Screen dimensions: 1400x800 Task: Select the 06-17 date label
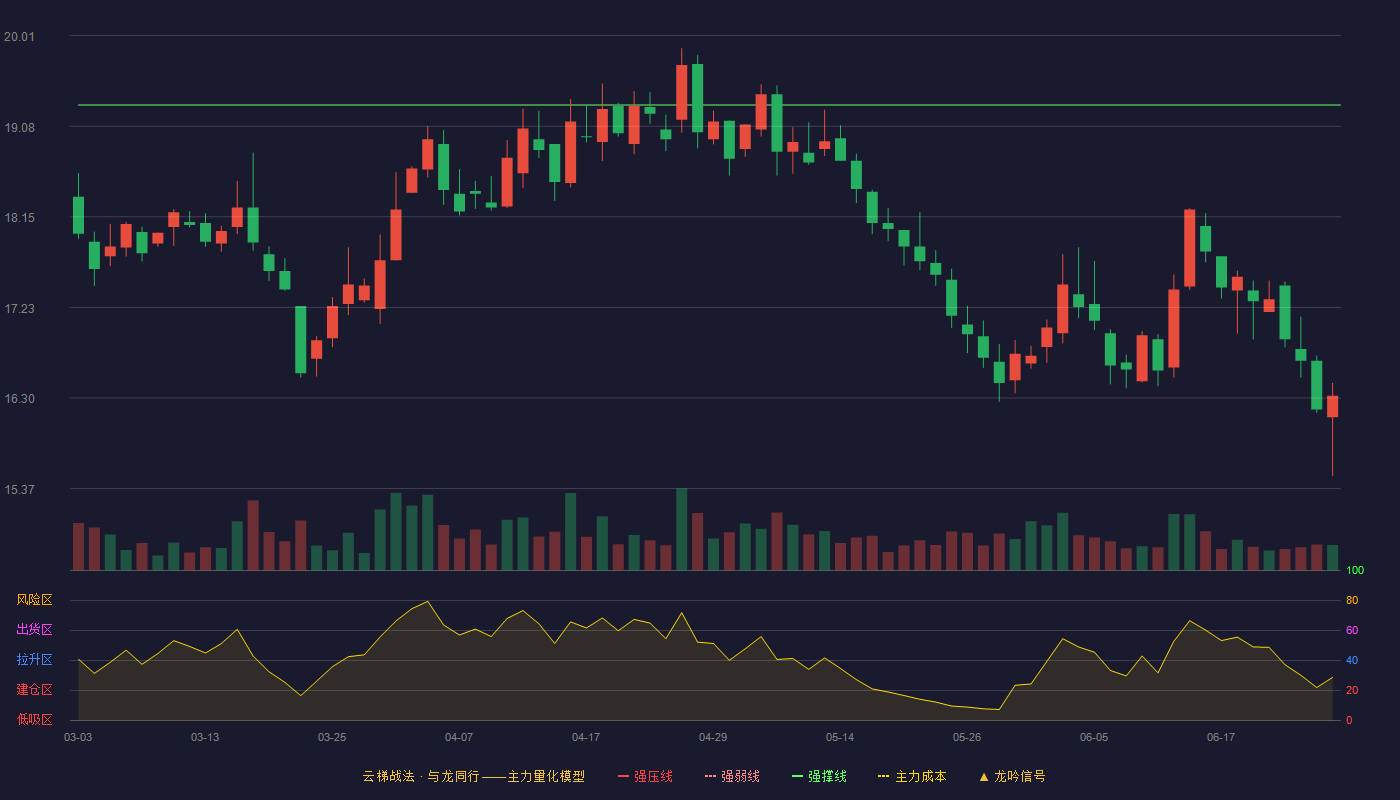pos(1221,737)
